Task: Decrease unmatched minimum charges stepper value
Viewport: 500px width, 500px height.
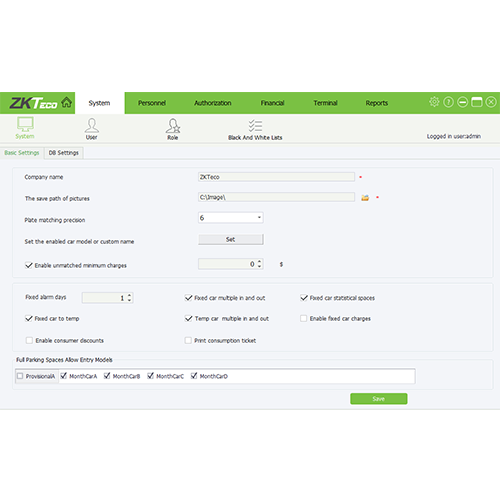Action: point(259,266)
